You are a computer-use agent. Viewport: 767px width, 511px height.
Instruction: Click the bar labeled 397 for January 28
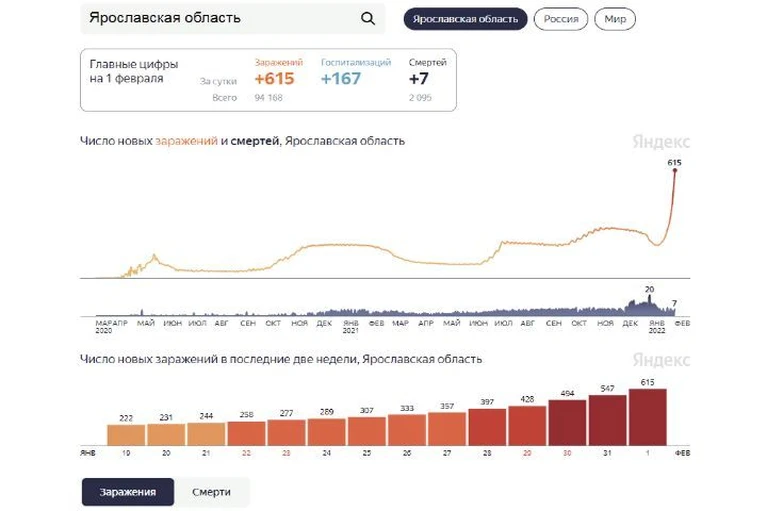pos(487,427)
